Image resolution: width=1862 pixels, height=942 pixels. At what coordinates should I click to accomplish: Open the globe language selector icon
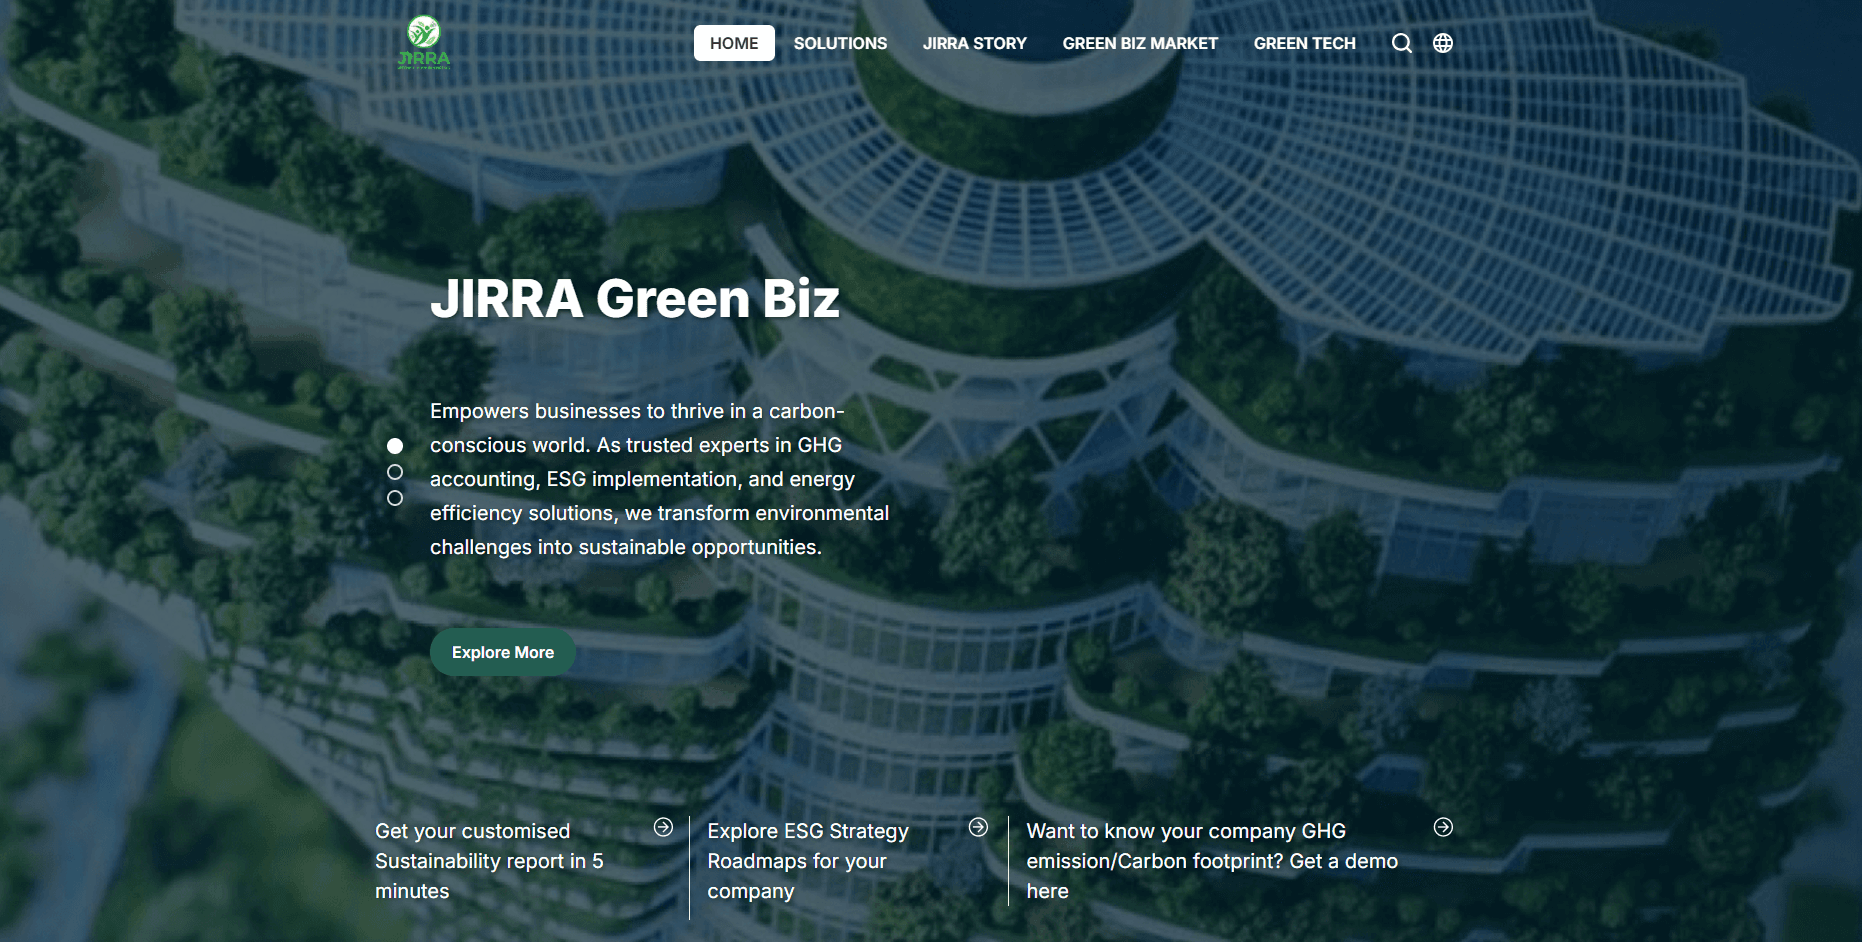(x=1443, y=43)
